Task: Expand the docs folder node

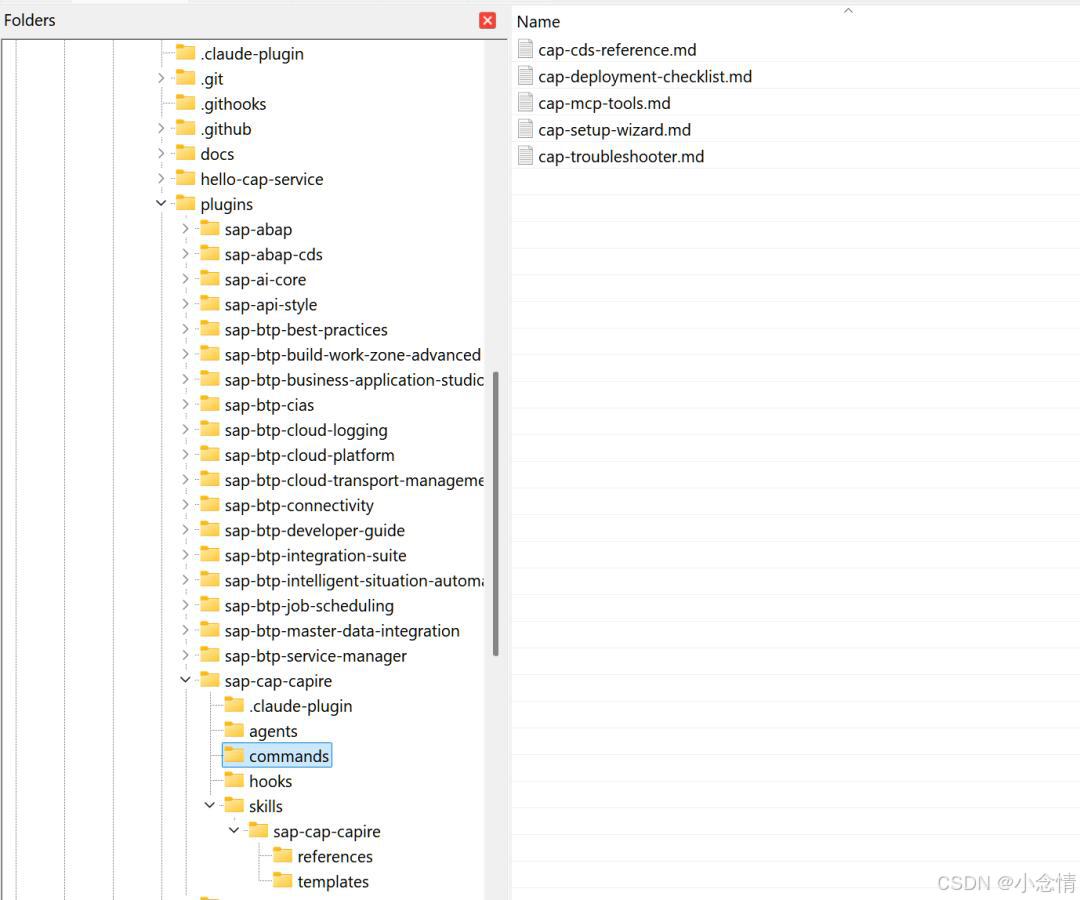Action: tap(161, 154)
